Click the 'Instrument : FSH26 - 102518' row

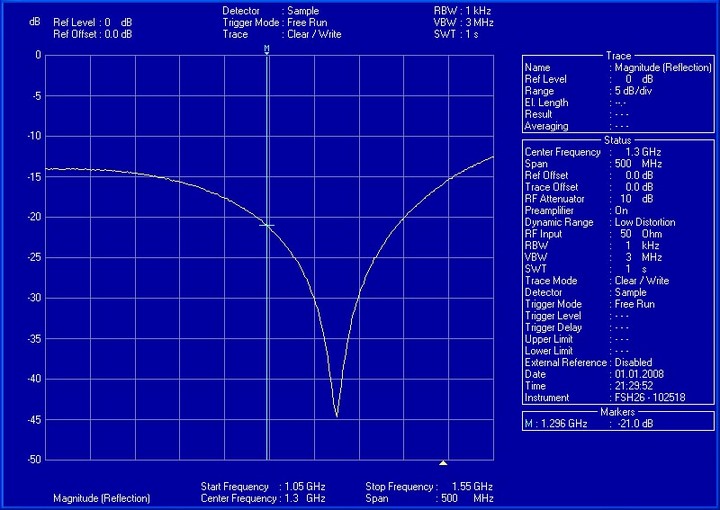point(605,398)
